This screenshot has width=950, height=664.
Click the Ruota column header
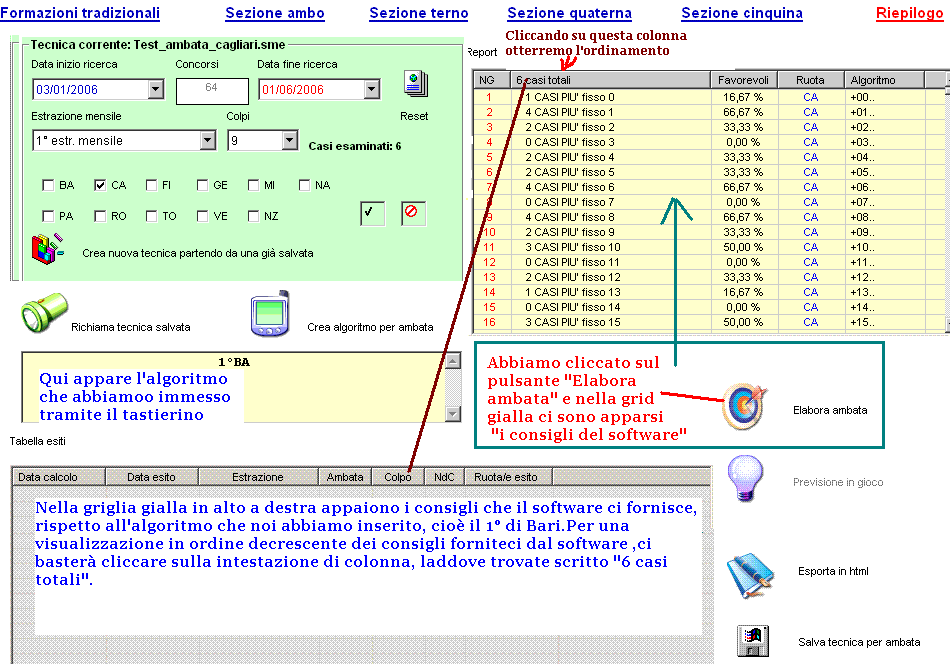pyautogui.click(x=810, y=80)
